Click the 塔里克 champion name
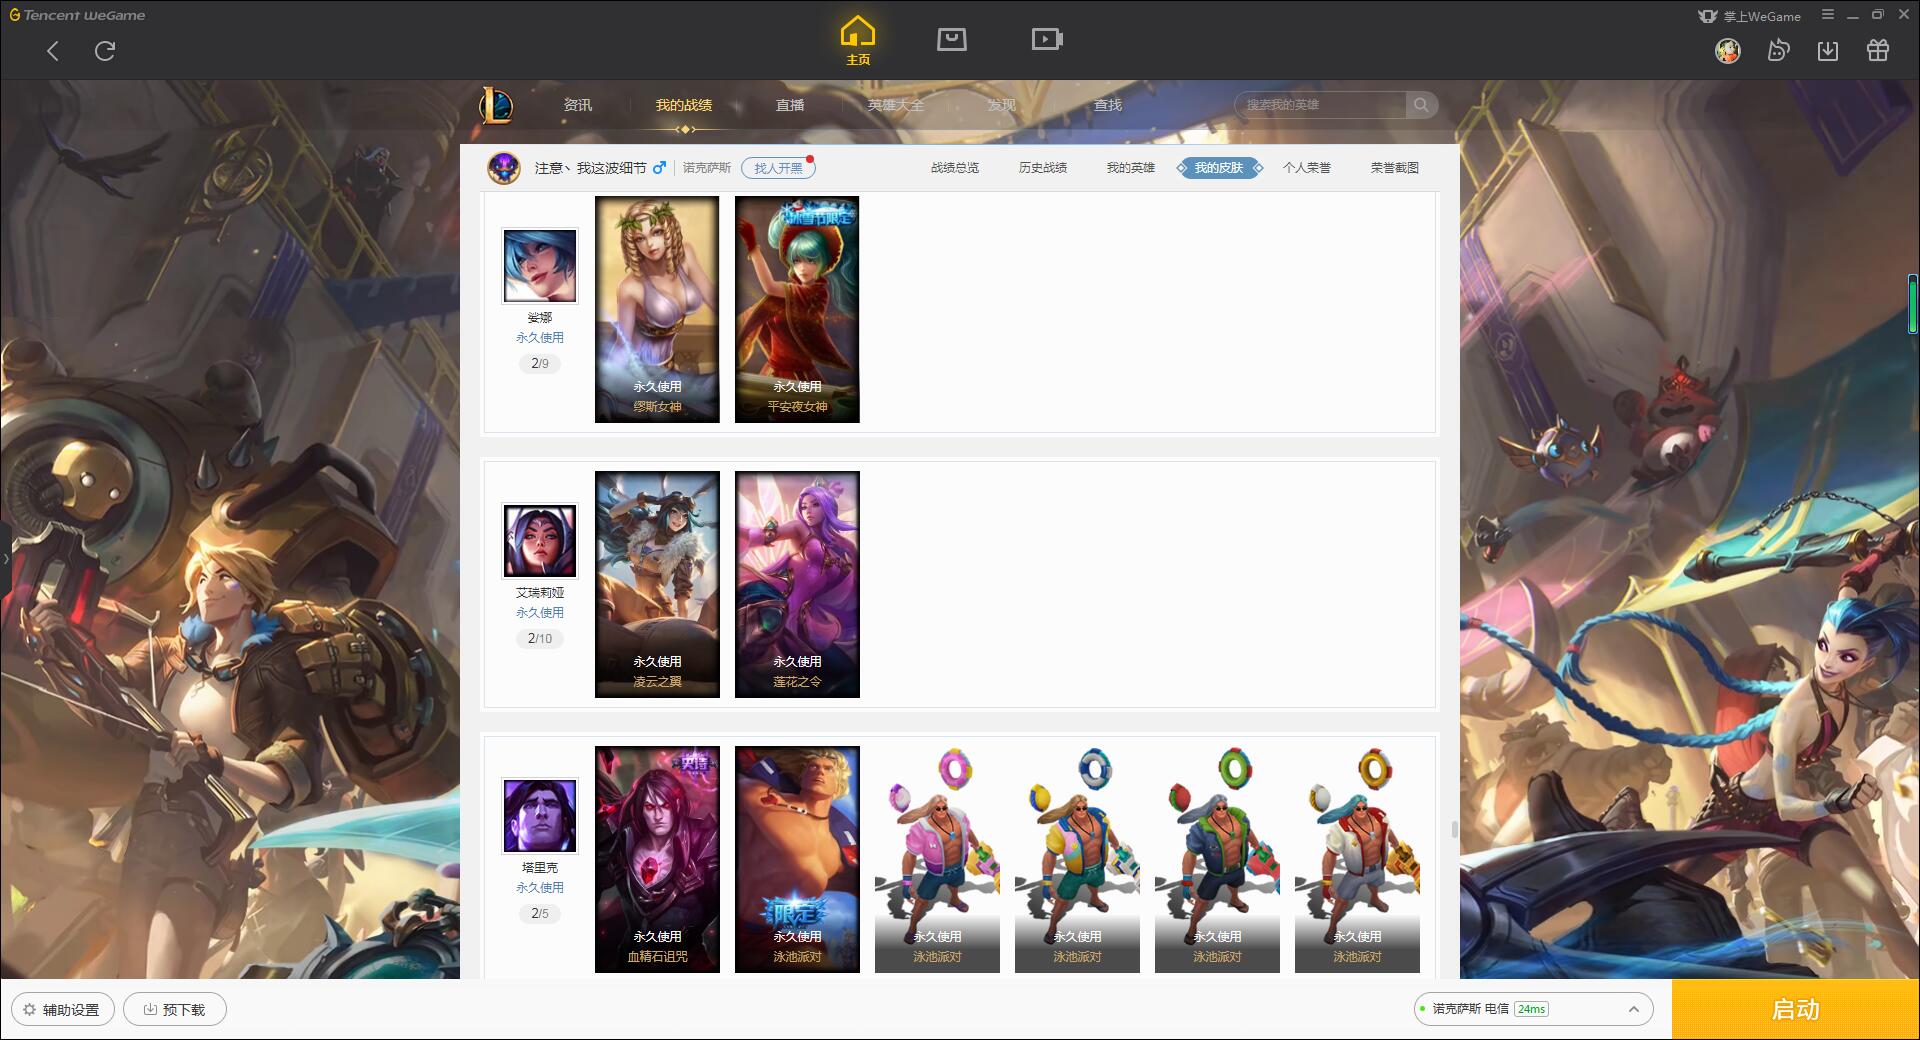Viewport: 1920px width, 1040px height. tap(540, 867)
